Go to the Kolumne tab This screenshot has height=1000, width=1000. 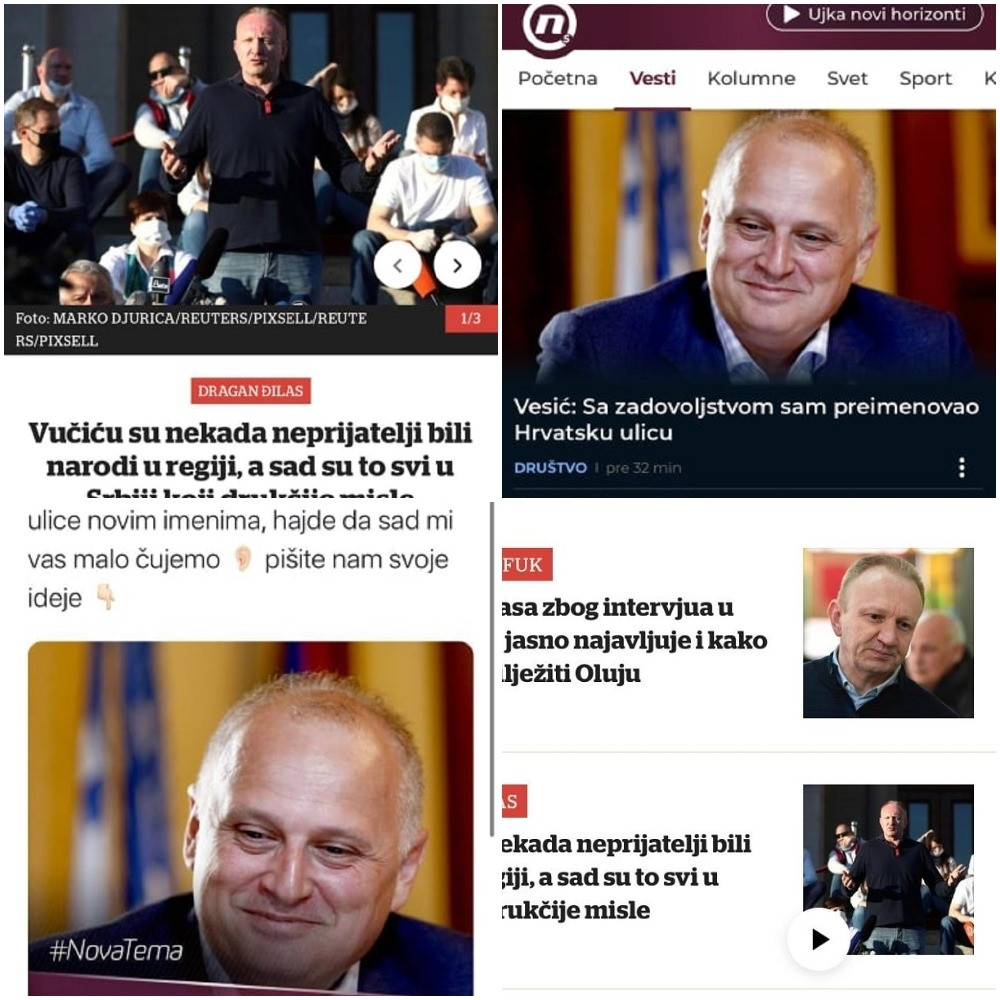click(751, 78)
